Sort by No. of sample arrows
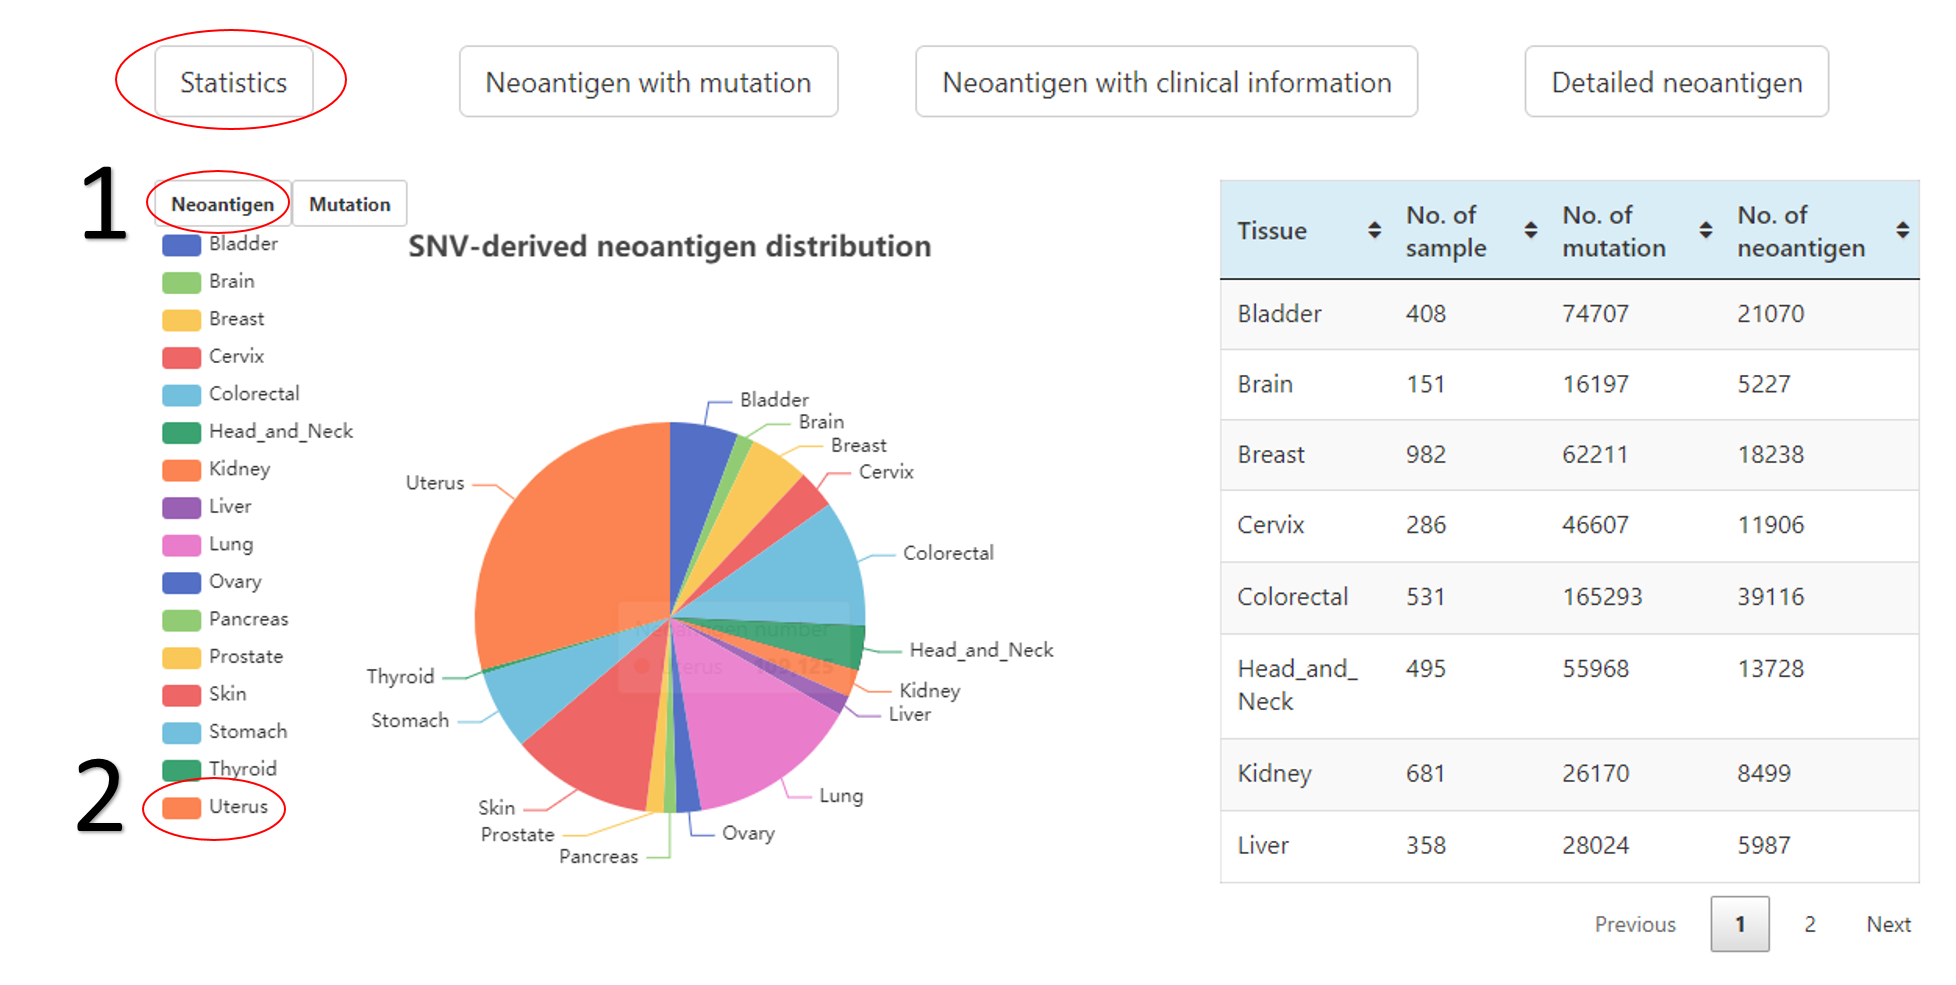The height and width of the screenshot is (985, 1956). 1530,231
